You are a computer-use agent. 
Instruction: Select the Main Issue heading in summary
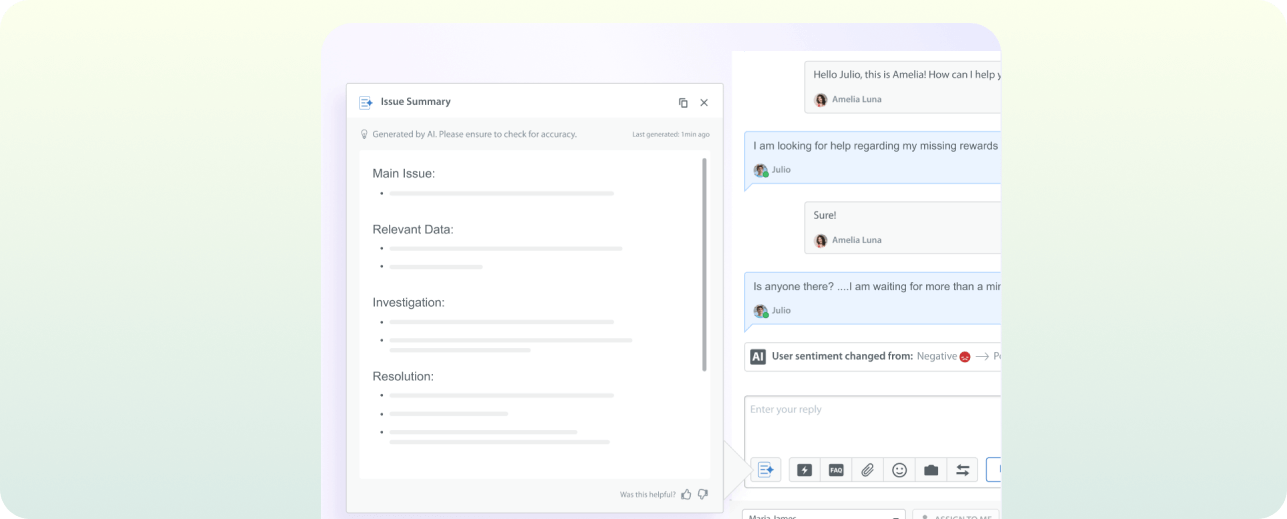[x=403, y=173]
